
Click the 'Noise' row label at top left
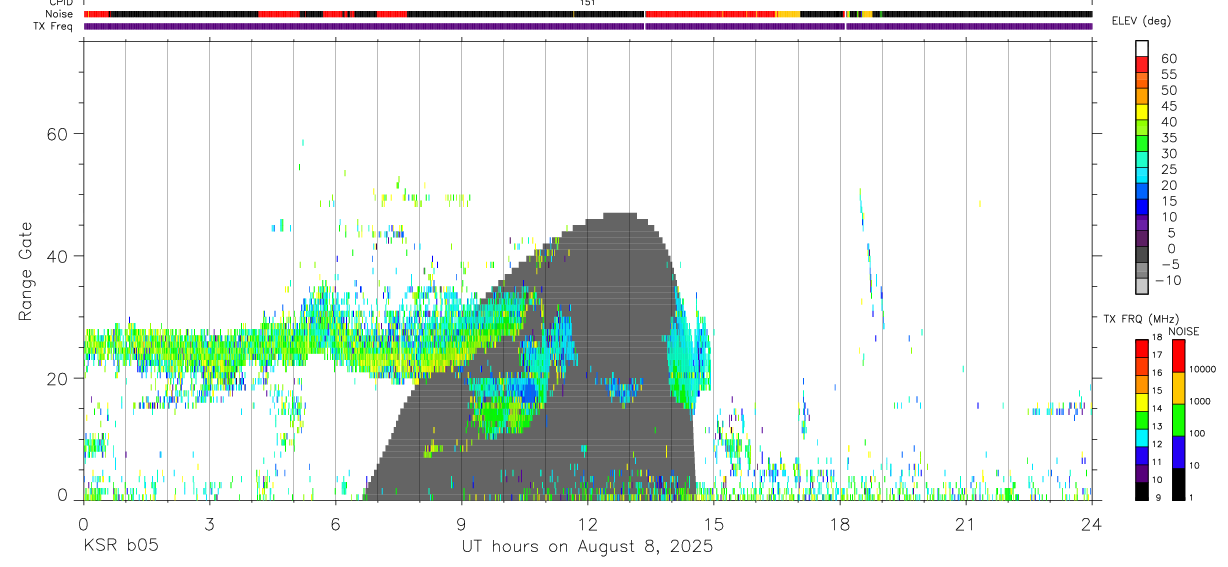pos(61,14)
